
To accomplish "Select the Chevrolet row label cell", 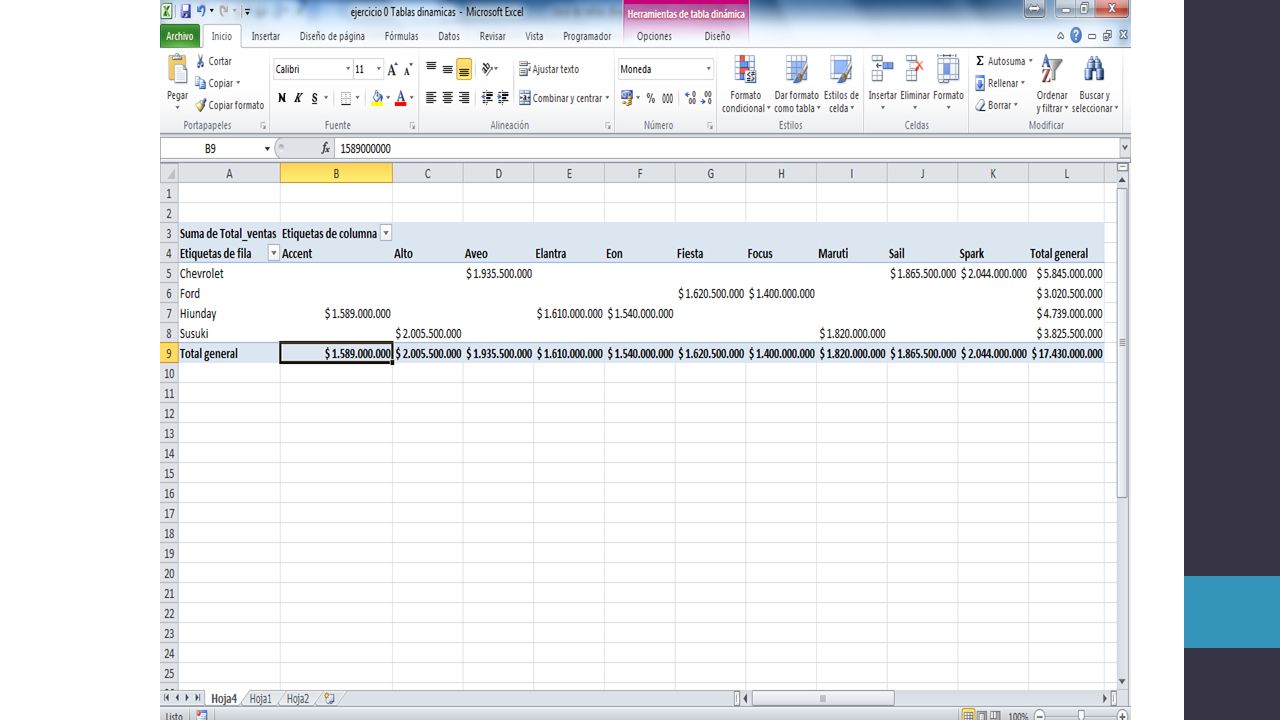I will tap(229, 273).
